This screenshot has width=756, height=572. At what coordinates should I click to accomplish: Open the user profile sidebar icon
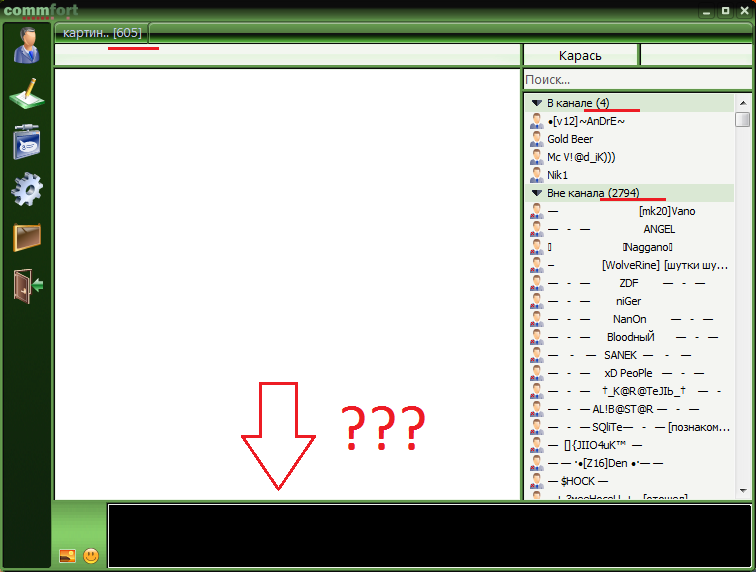point(26,44)
